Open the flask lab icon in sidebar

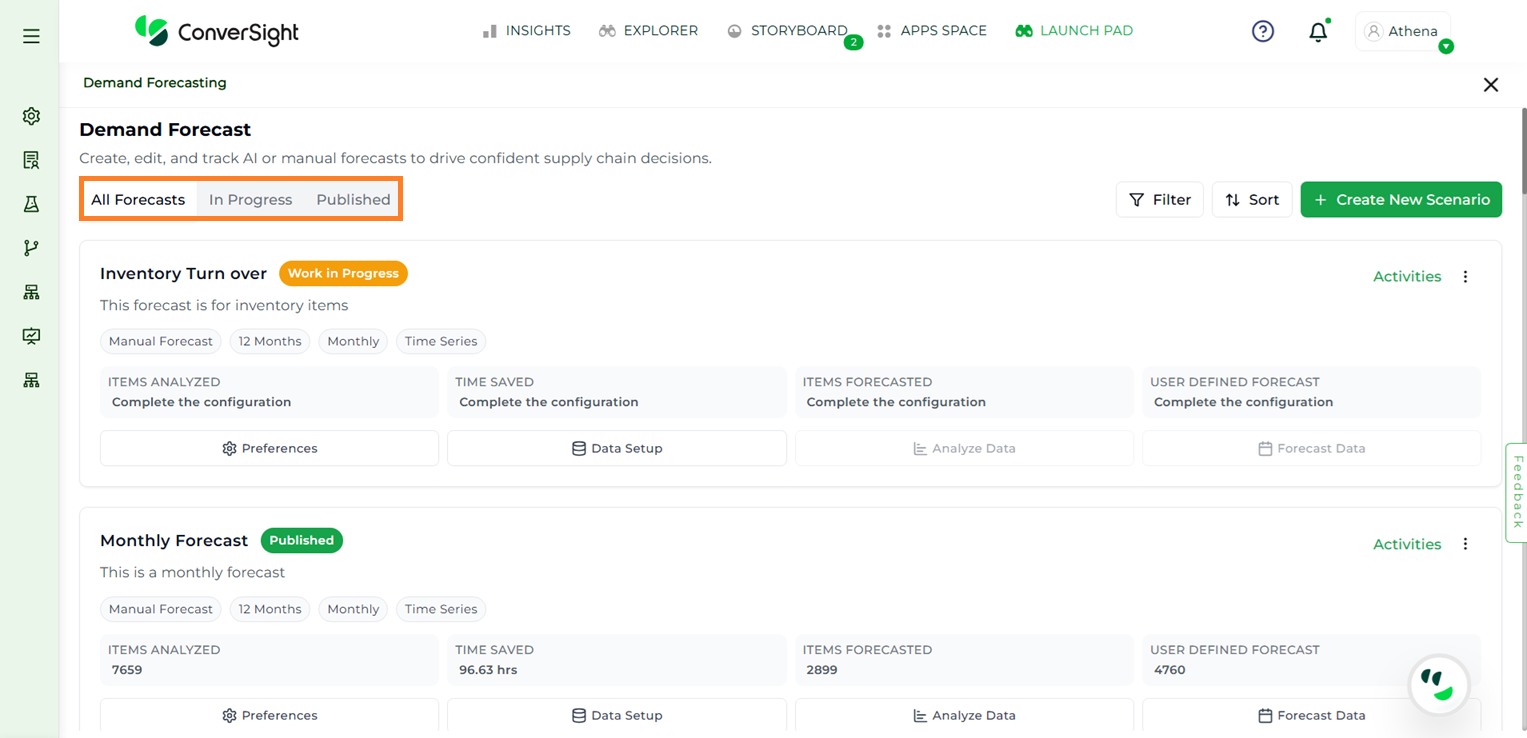(x=31, y=204)
